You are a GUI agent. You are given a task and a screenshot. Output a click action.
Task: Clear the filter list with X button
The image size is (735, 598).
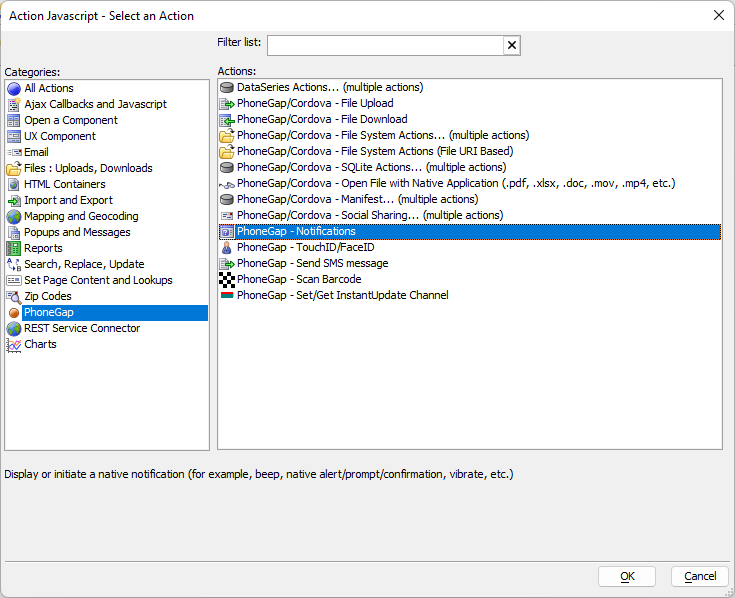click(x=512, y=45)
